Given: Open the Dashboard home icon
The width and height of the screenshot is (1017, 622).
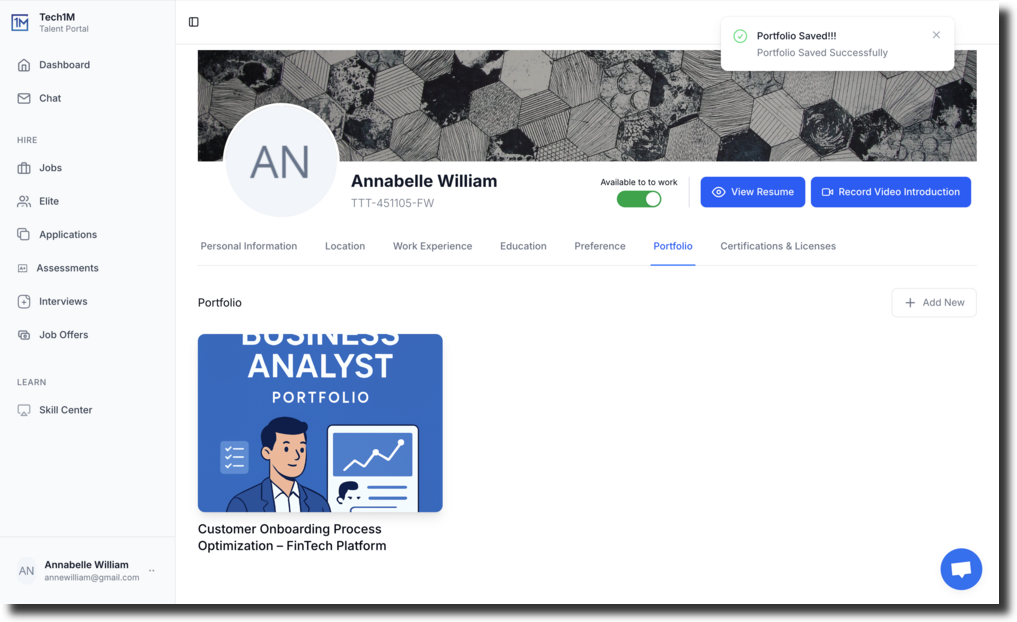Looking at the screenshot, I should point(24,65).
